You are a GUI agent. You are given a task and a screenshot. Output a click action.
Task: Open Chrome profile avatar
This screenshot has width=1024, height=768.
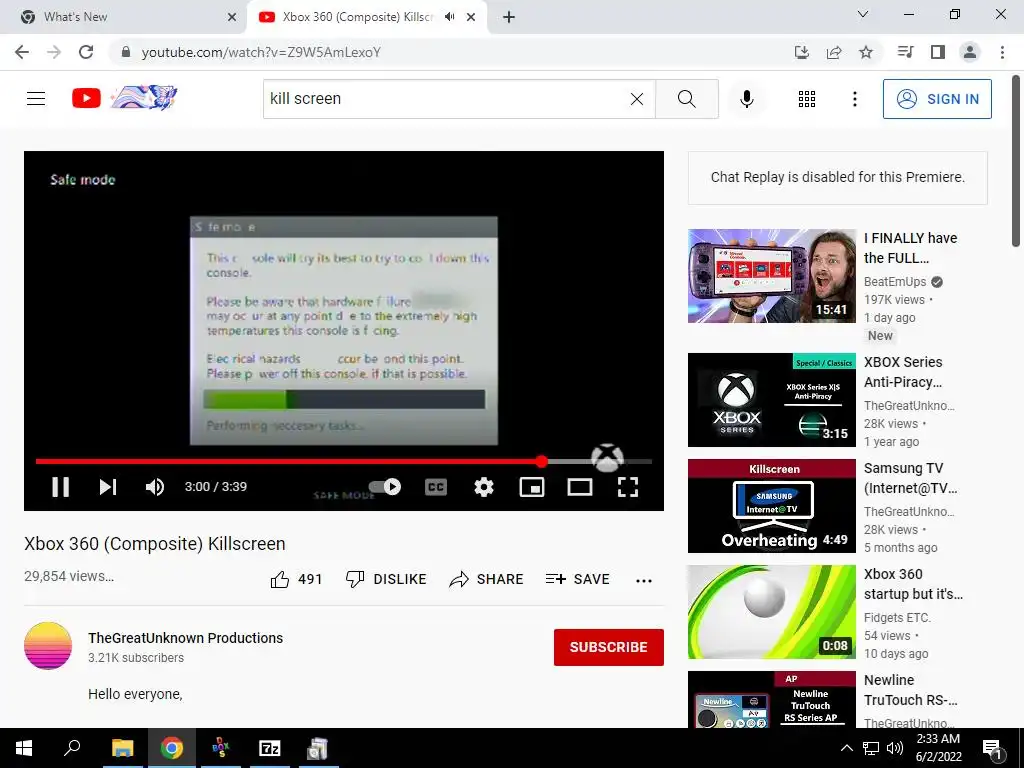click(970, 52)
